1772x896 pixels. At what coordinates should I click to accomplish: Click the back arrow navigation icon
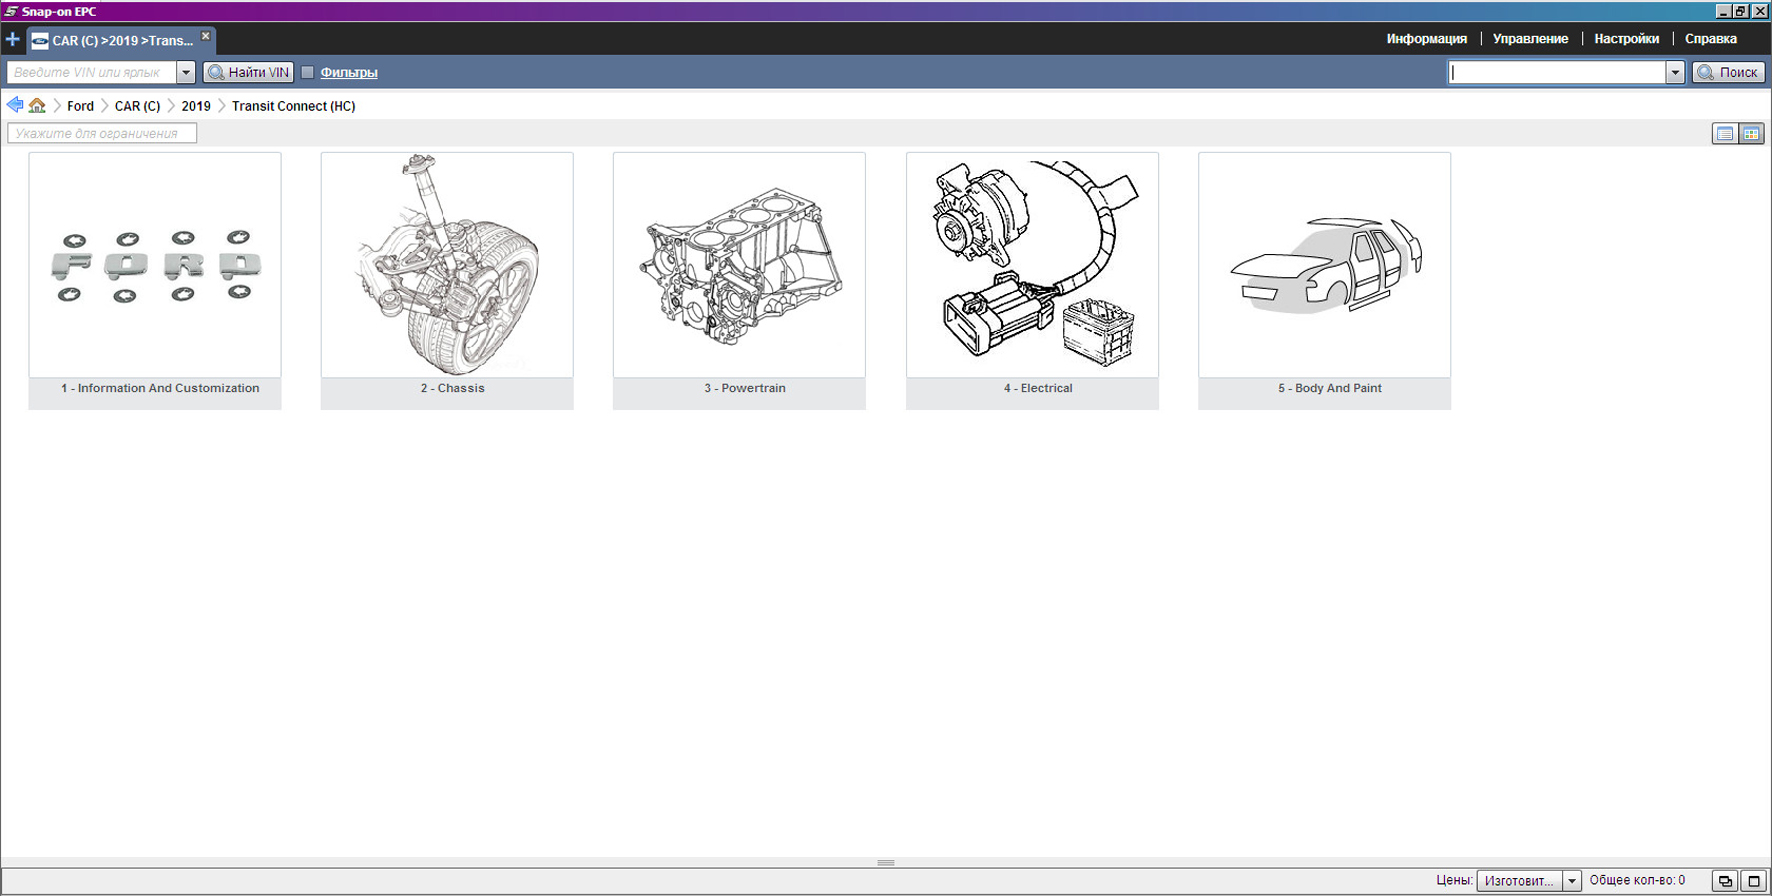click(14, 105)
